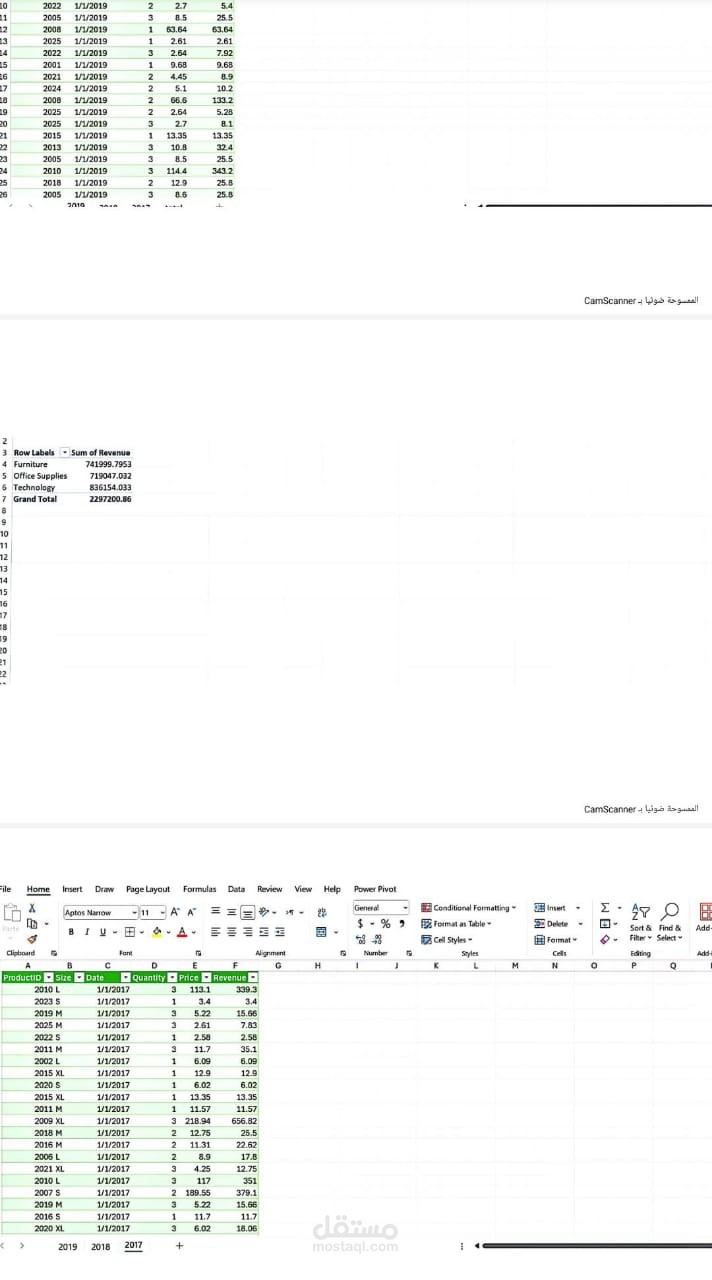The height and width of the screenshot is (1280, 712).
Task: Open the Format cells dropdown
Action: [558, 940]
